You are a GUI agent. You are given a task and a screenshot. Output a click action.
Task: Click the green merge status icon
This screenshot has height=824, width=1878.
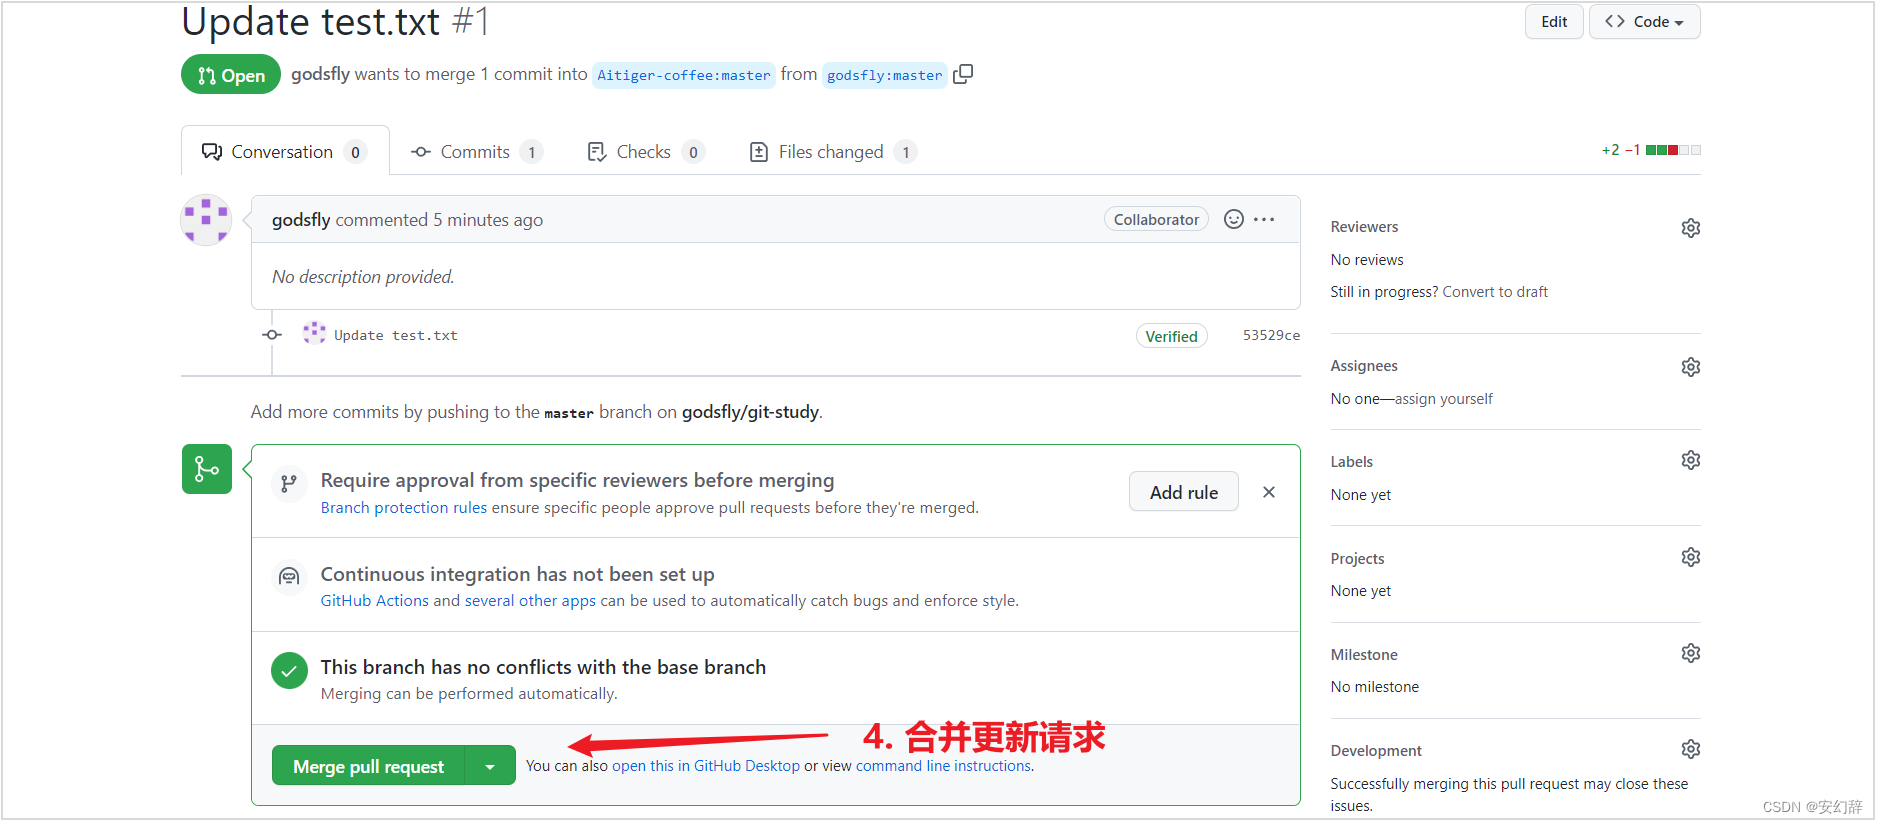[207, 469]
